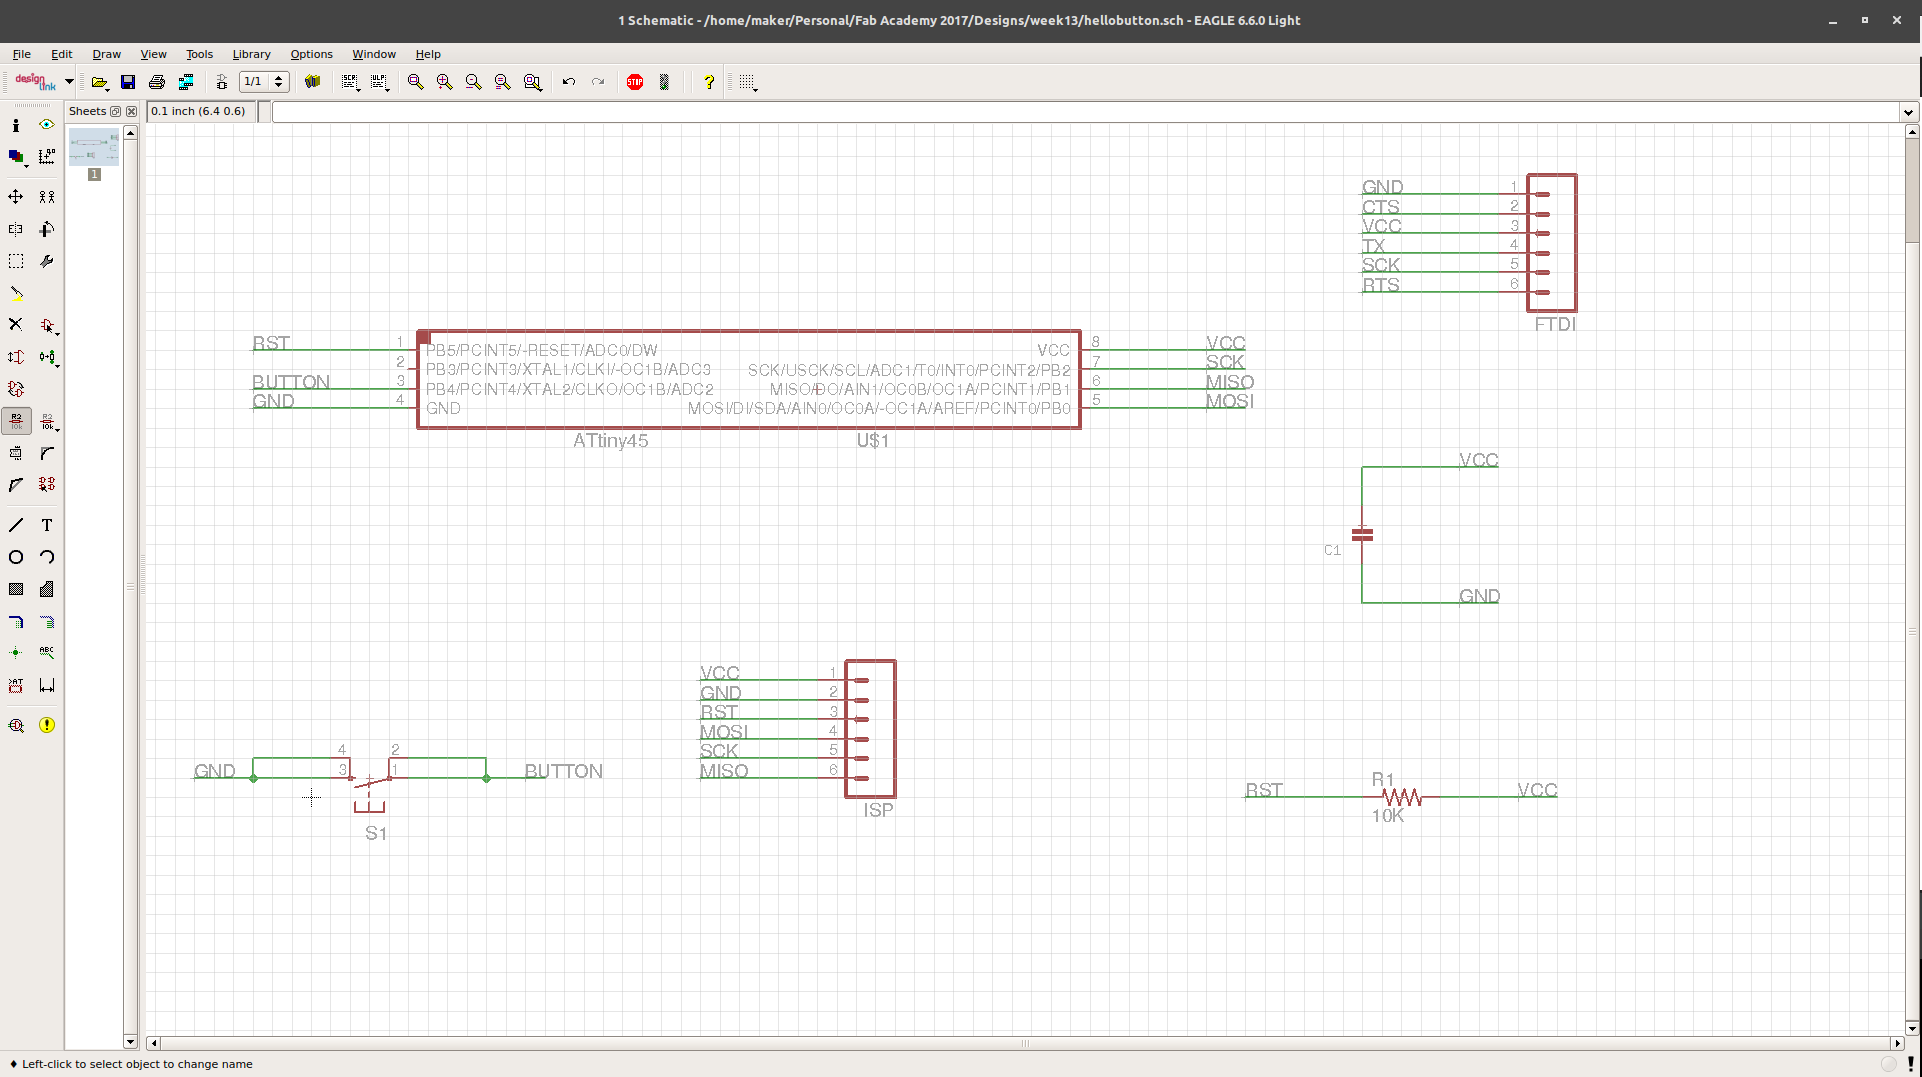Open Help via the question mark icon
1922x1077 pixels.
pyautogui.click(x=709, y=82)
